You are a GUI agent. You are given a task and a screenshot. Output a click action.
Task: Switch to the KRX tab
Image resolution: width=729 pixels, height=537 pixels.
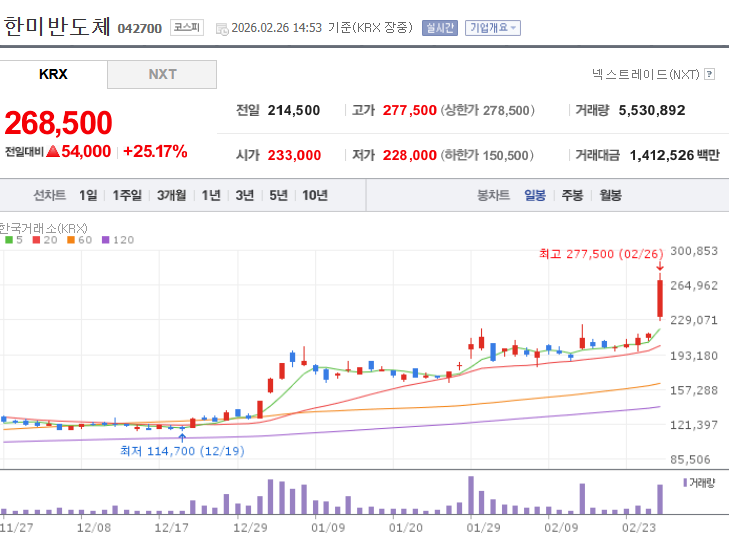point(53,74)
